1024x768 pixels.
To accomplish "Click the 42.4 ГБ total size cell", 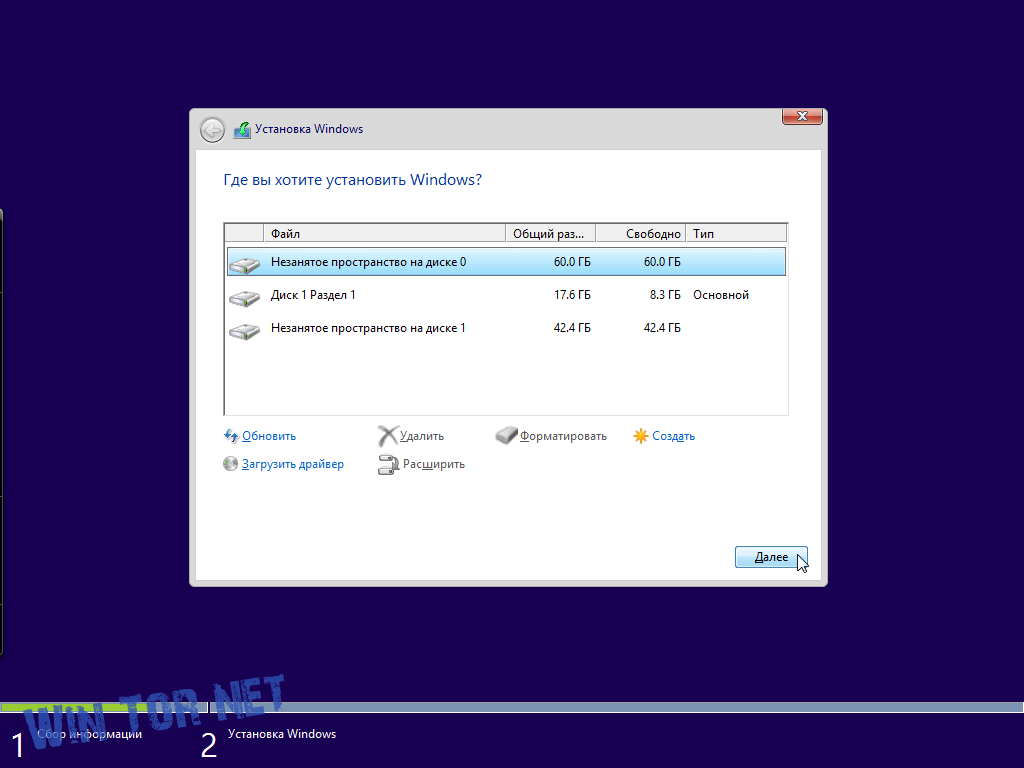I will (572, 328).
